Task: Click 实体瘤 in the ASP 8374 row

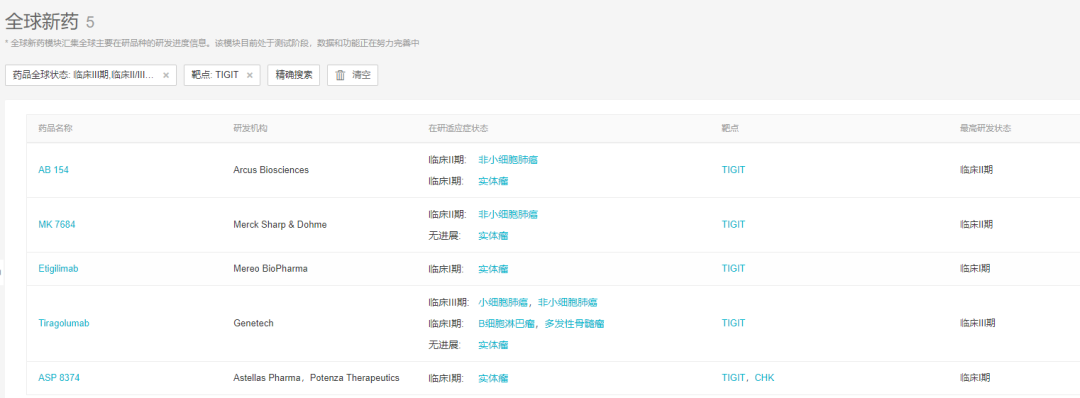Action: [x=493, y=378]
